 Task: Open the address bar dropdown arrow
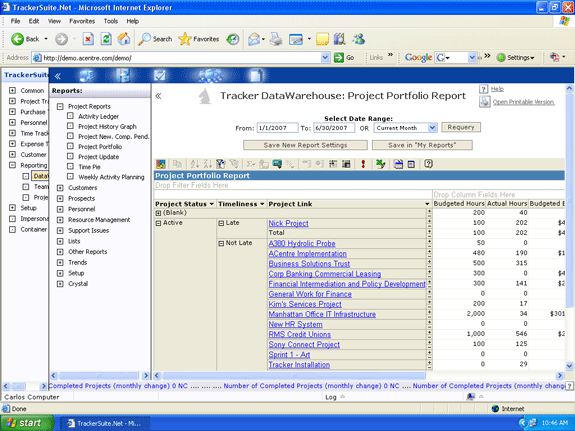pos(325,58)
